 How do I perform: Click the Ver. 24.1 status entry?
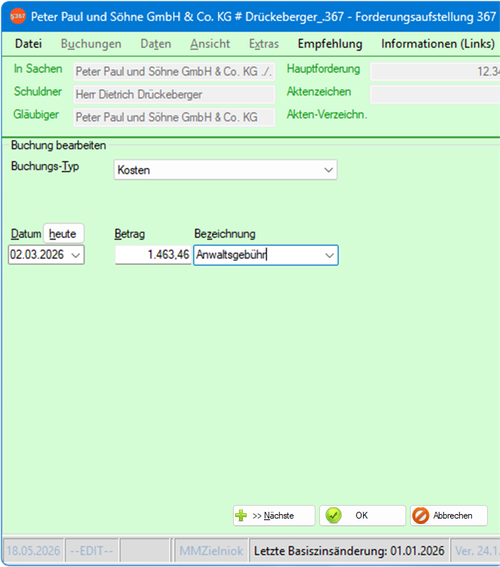click(476, 551)
